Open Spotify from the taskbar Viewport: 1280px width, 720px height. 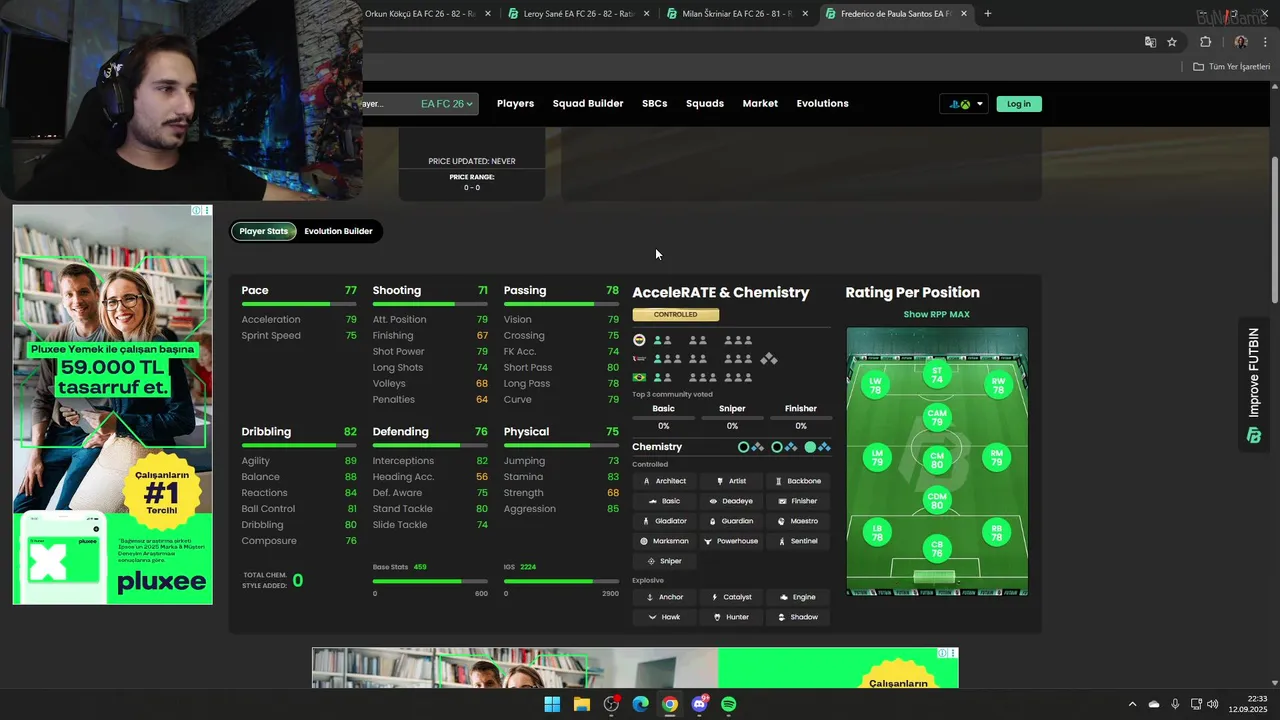tap(729, 704)
